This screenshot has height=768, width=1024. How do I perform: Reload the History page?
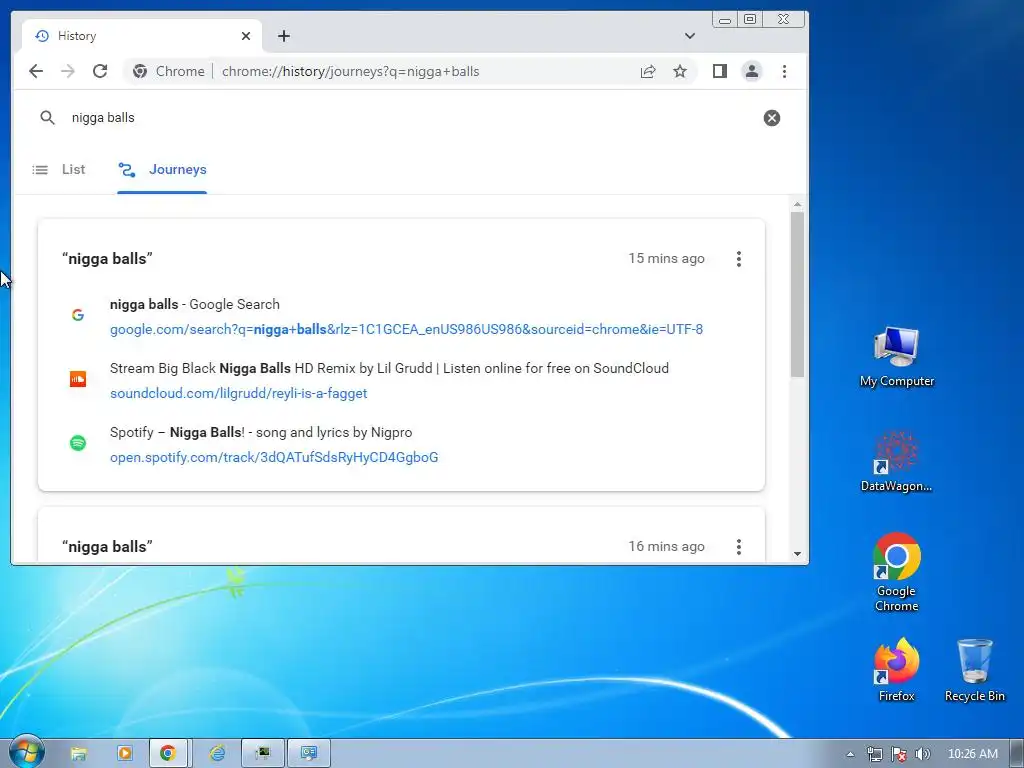pos(100,71)
